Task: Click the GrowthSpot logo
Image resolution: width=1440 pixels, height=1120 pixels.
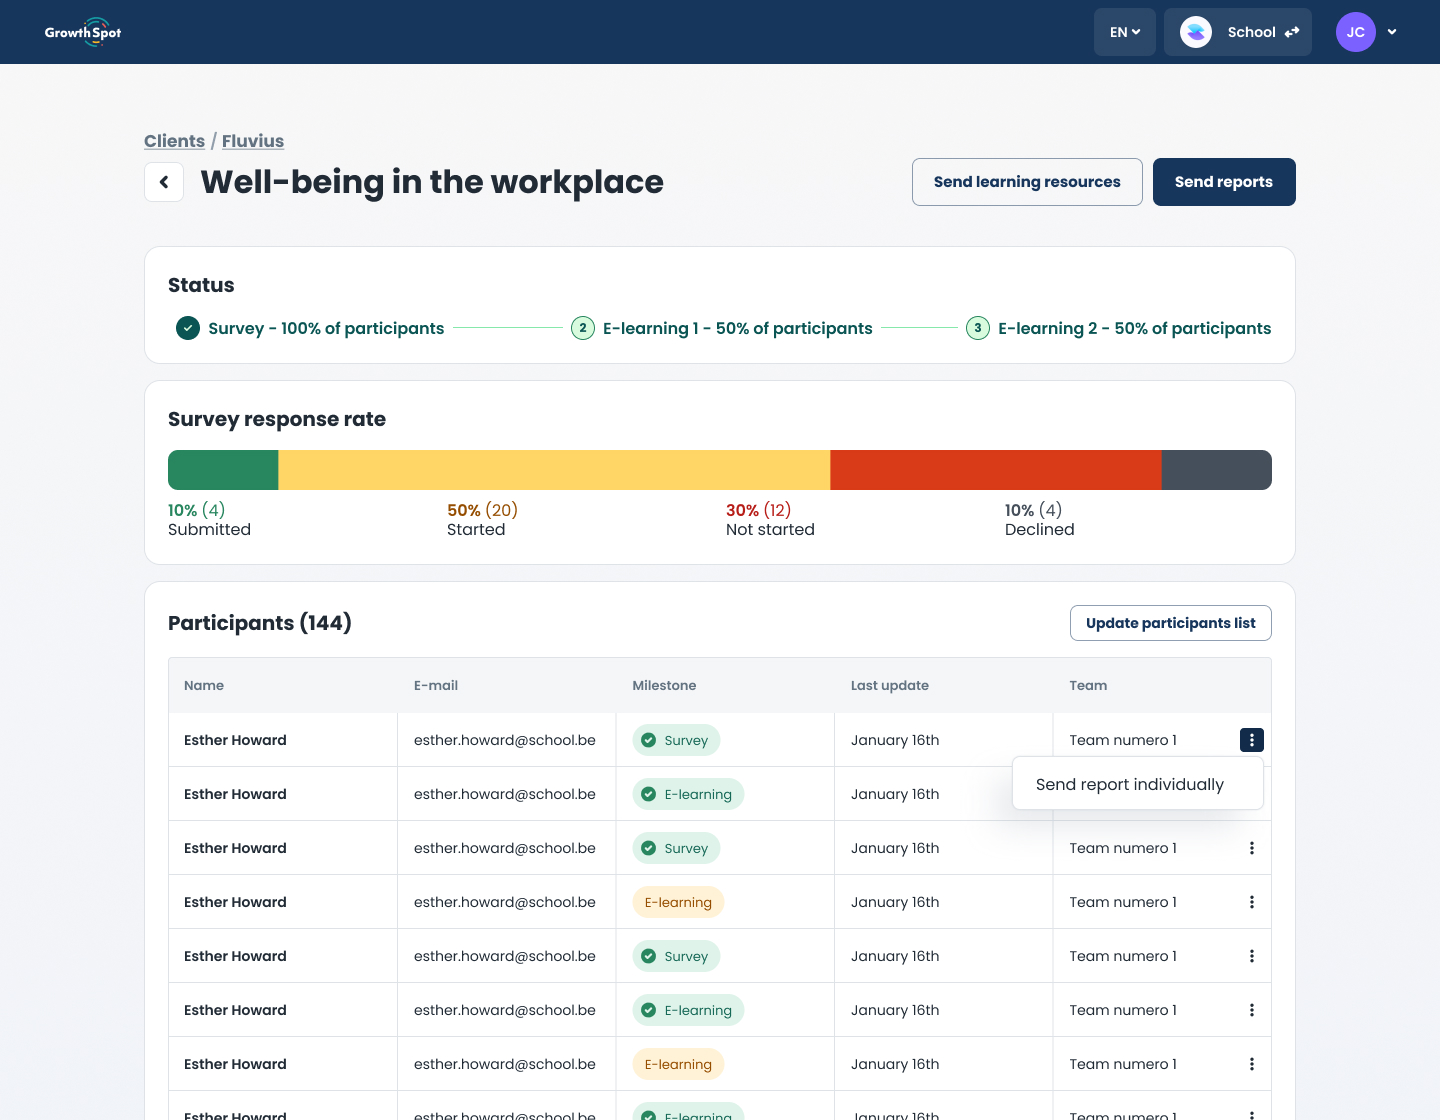Action: click(x=83, y=32)
